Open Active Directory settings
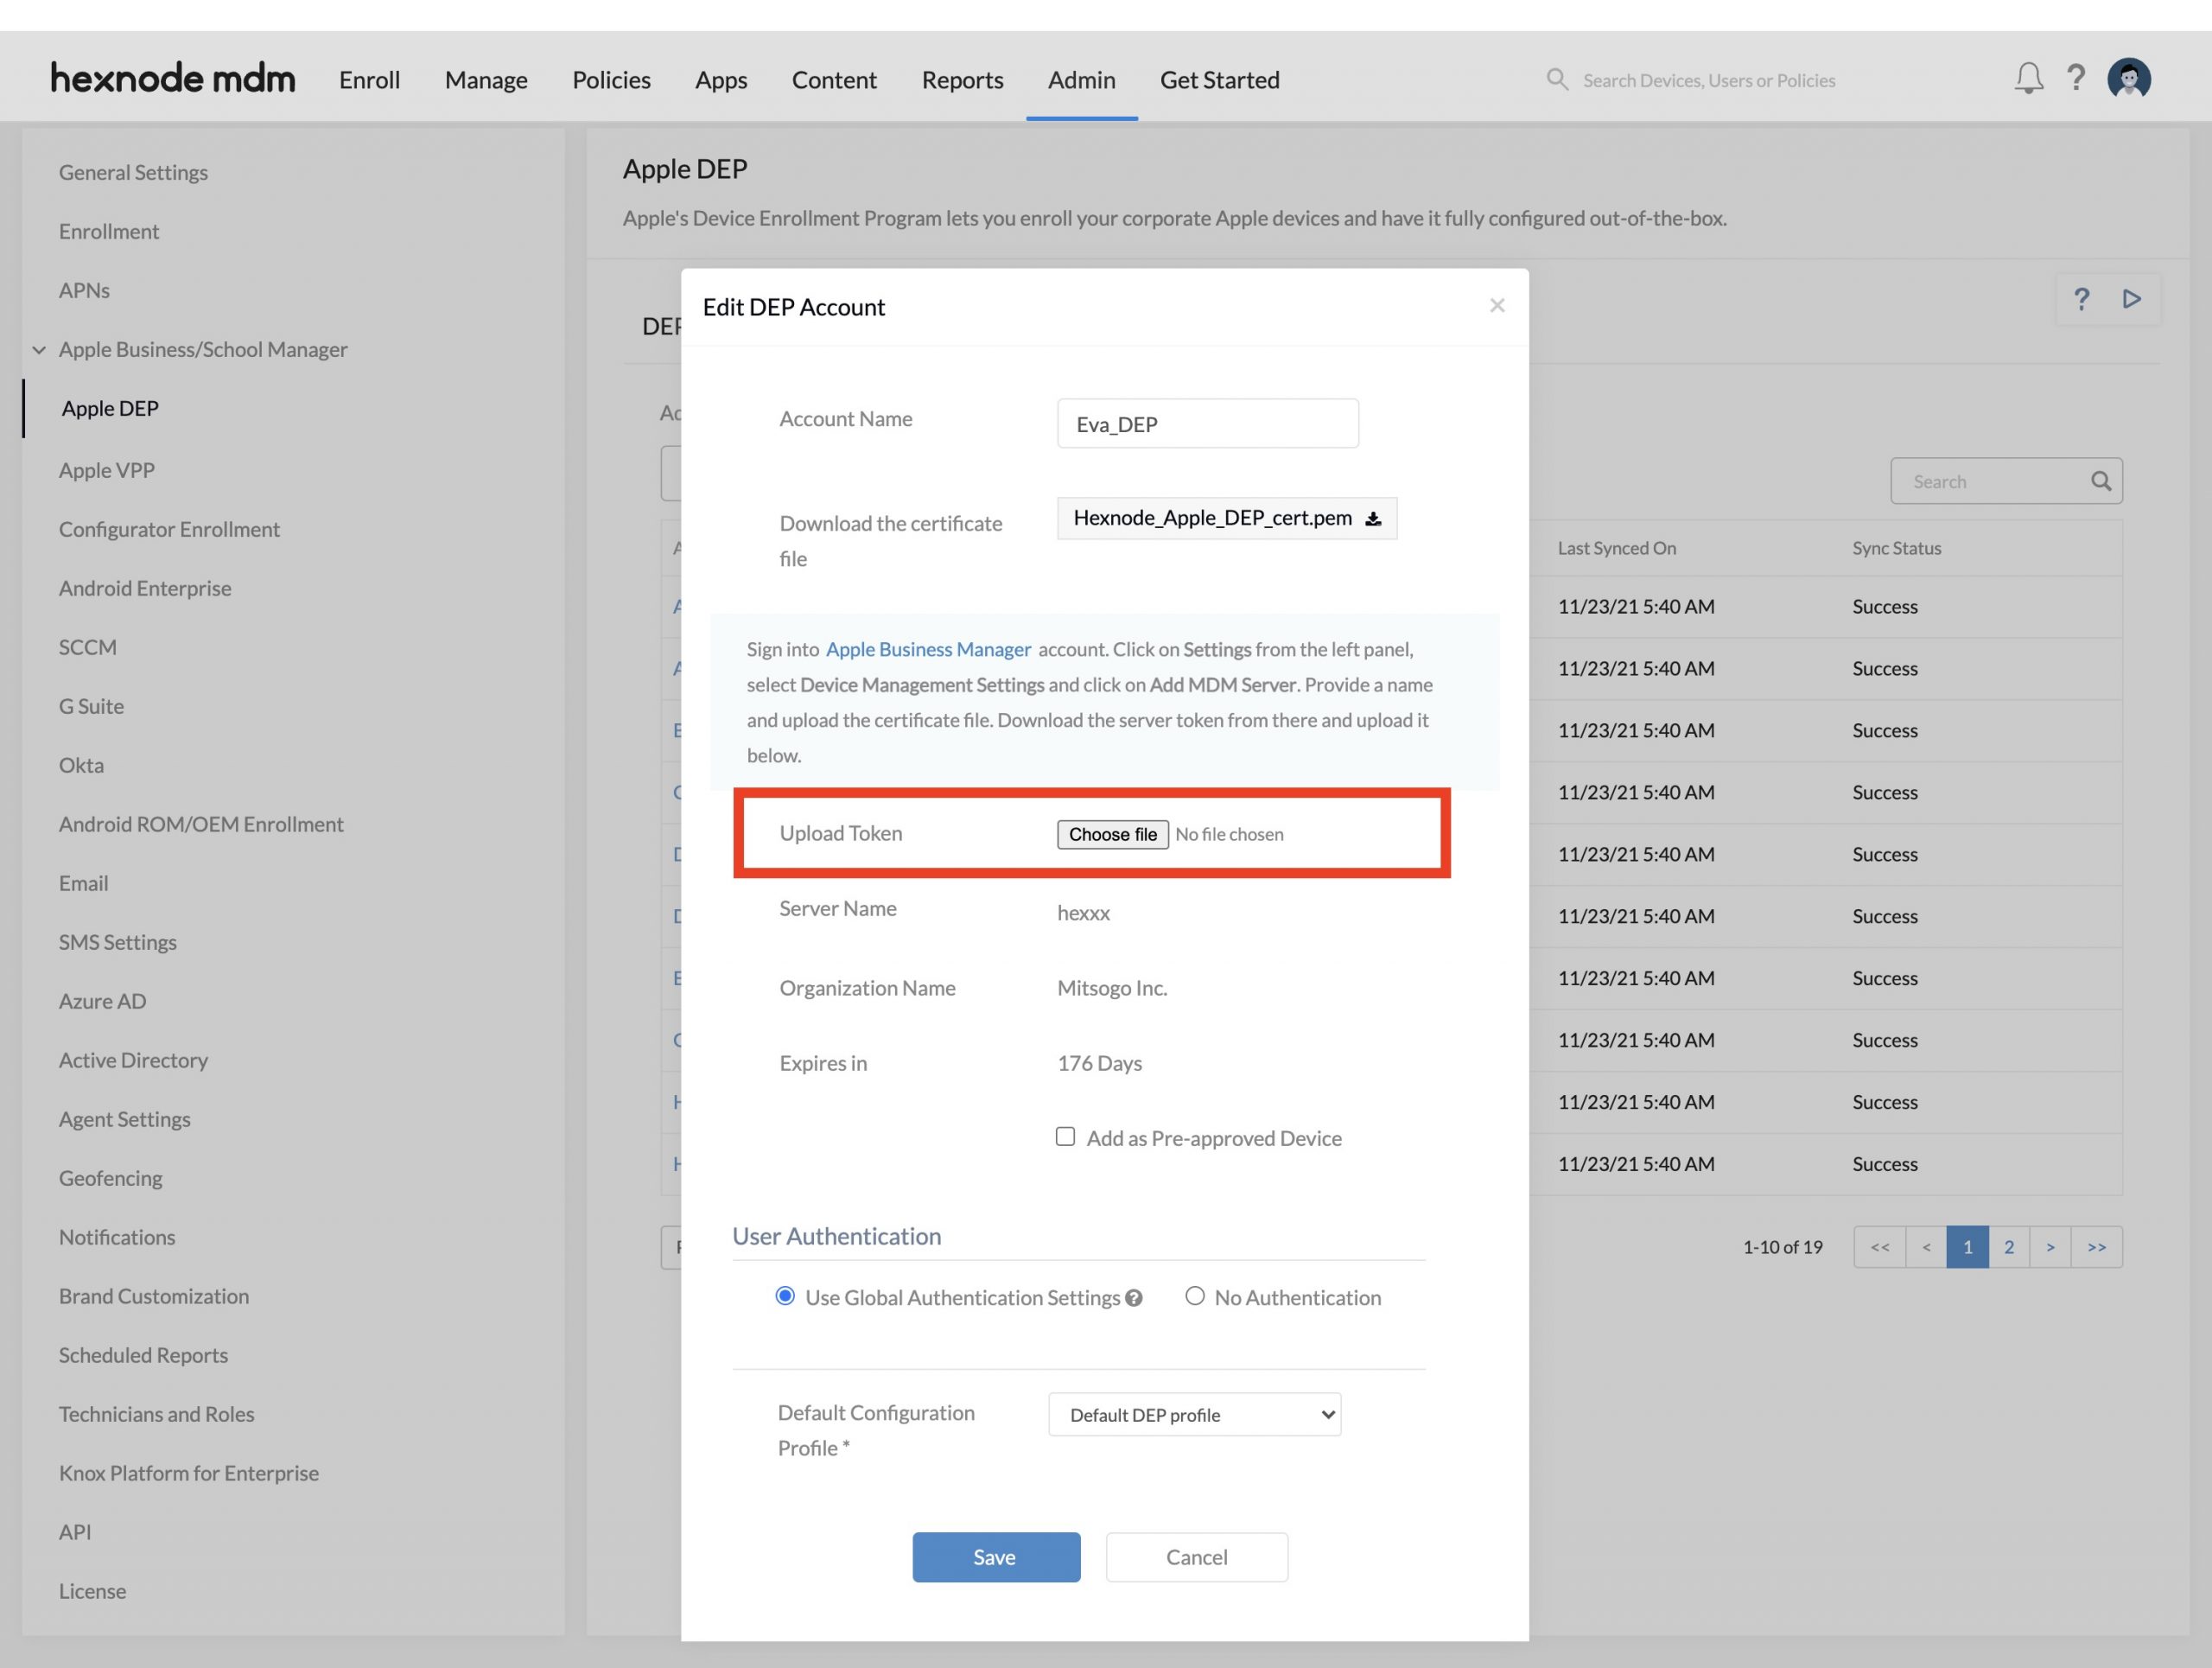2212x1668 pixels. 133,1060
